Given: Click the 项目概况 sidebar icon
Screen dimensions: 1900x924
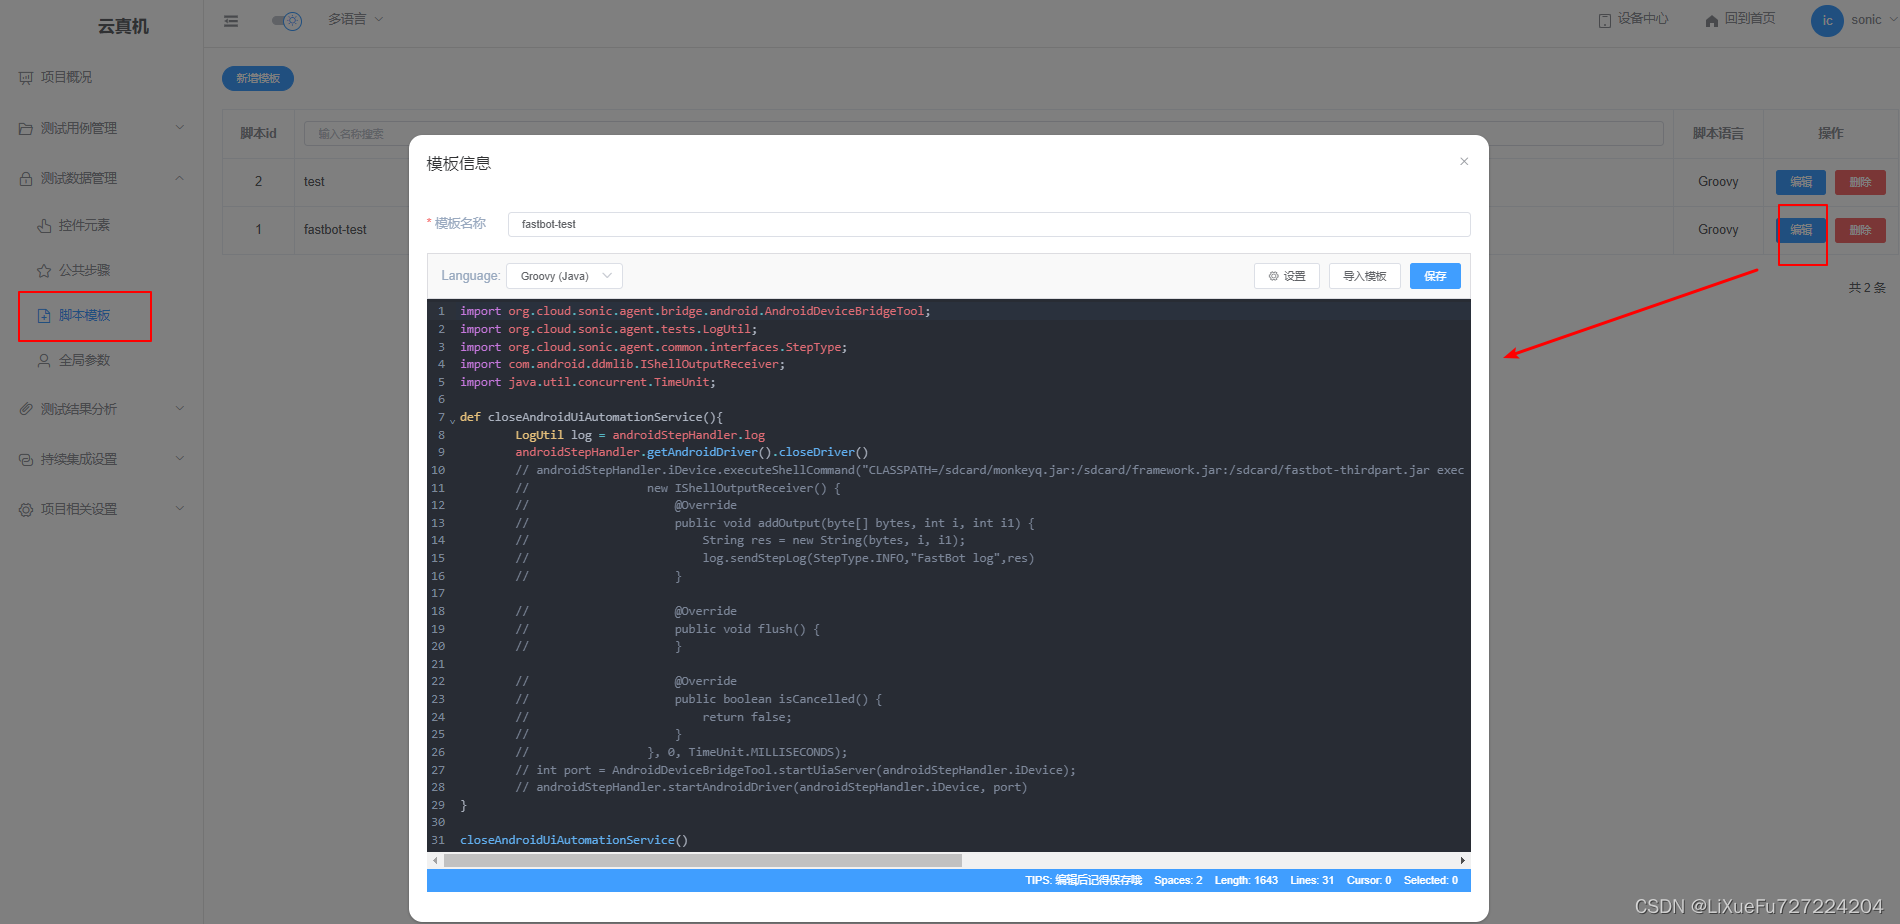Looking at the screenshot, I should [26, 77].
